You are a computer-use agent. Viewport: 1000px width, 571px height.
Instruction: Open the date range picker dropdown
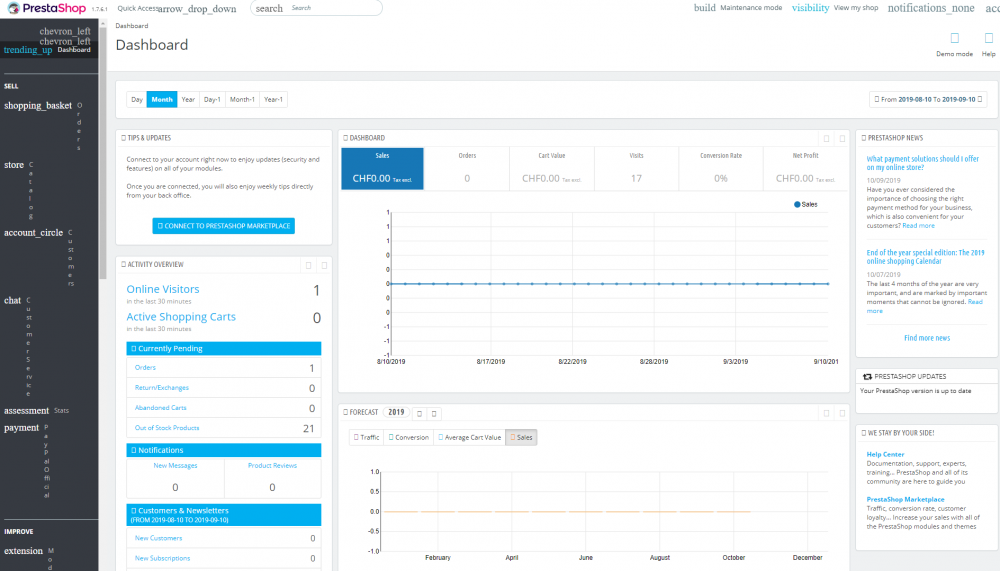pos(928,99)
